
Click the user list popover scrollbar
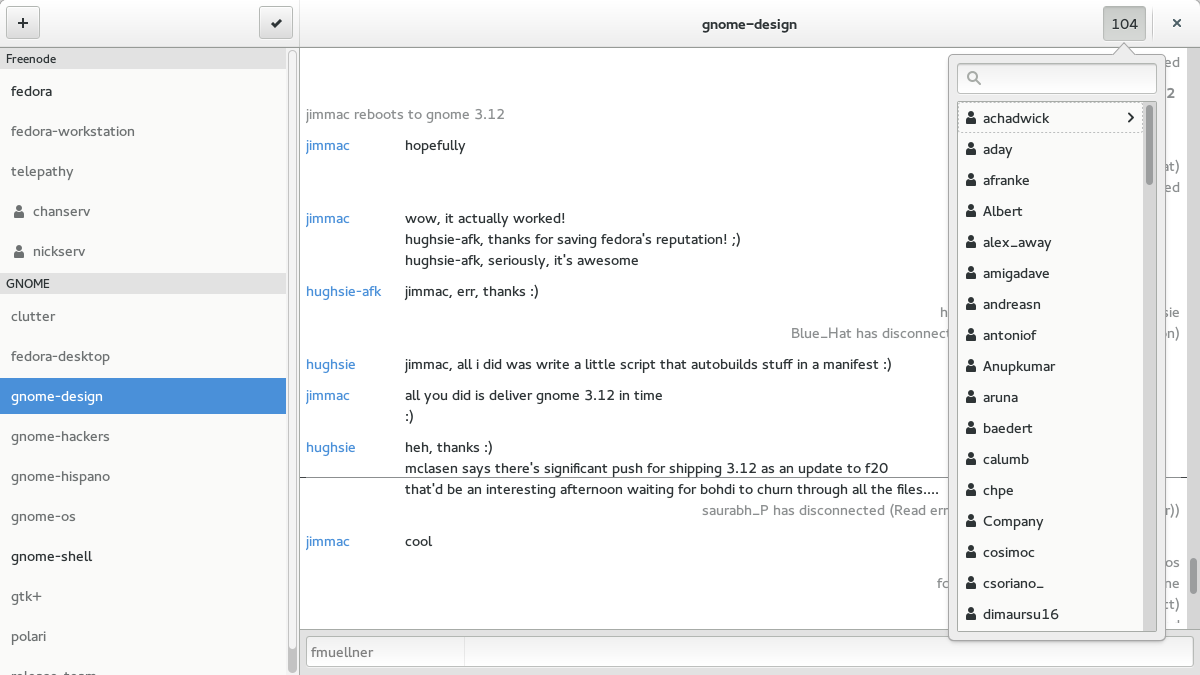tap(1150, 145)
